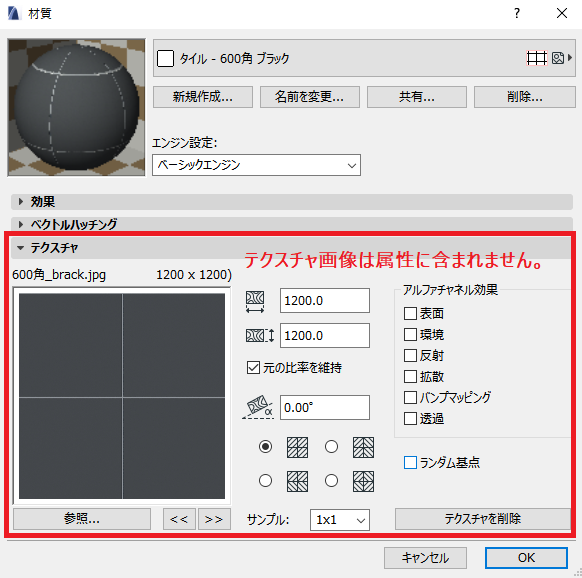This screenshot has width=582, height=578.
Task: Open the サンプル 1x1 dropdown
Action: 340,520
